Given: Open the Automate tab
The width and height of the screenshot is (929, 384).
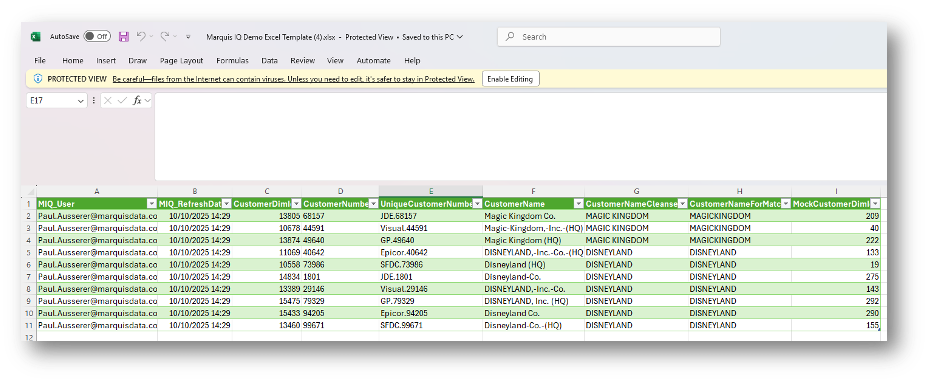Looking at the screenshot, I should click(373, 60).
